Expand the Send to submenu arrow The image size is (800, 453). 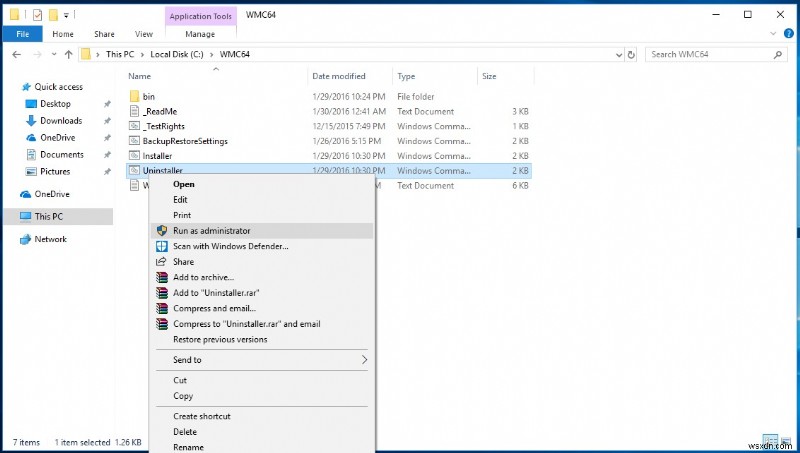[364, 360]
